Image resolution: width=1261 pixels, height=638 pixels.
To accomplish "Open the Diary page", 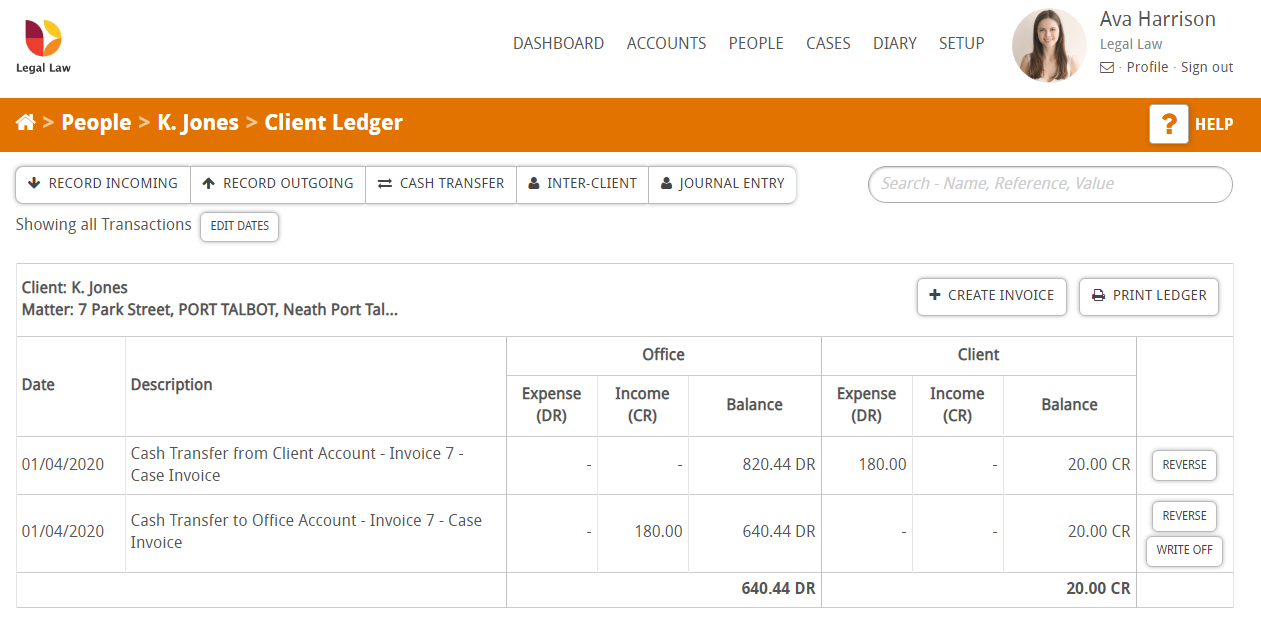I will (894, 43).
